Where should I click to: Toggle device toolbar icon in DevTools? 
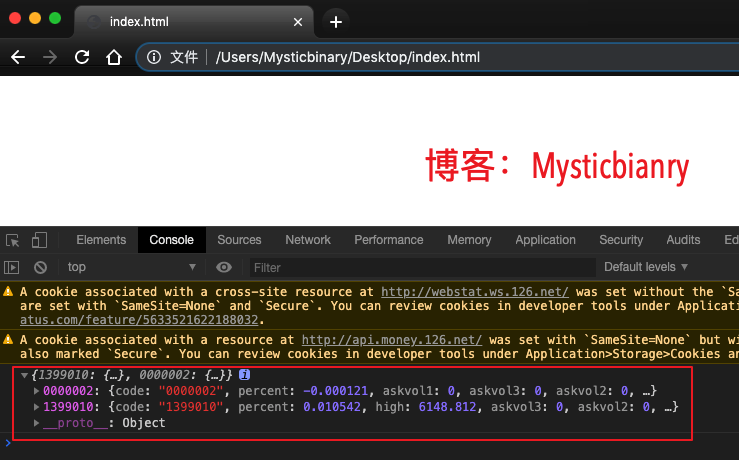(x=39, y=240)
